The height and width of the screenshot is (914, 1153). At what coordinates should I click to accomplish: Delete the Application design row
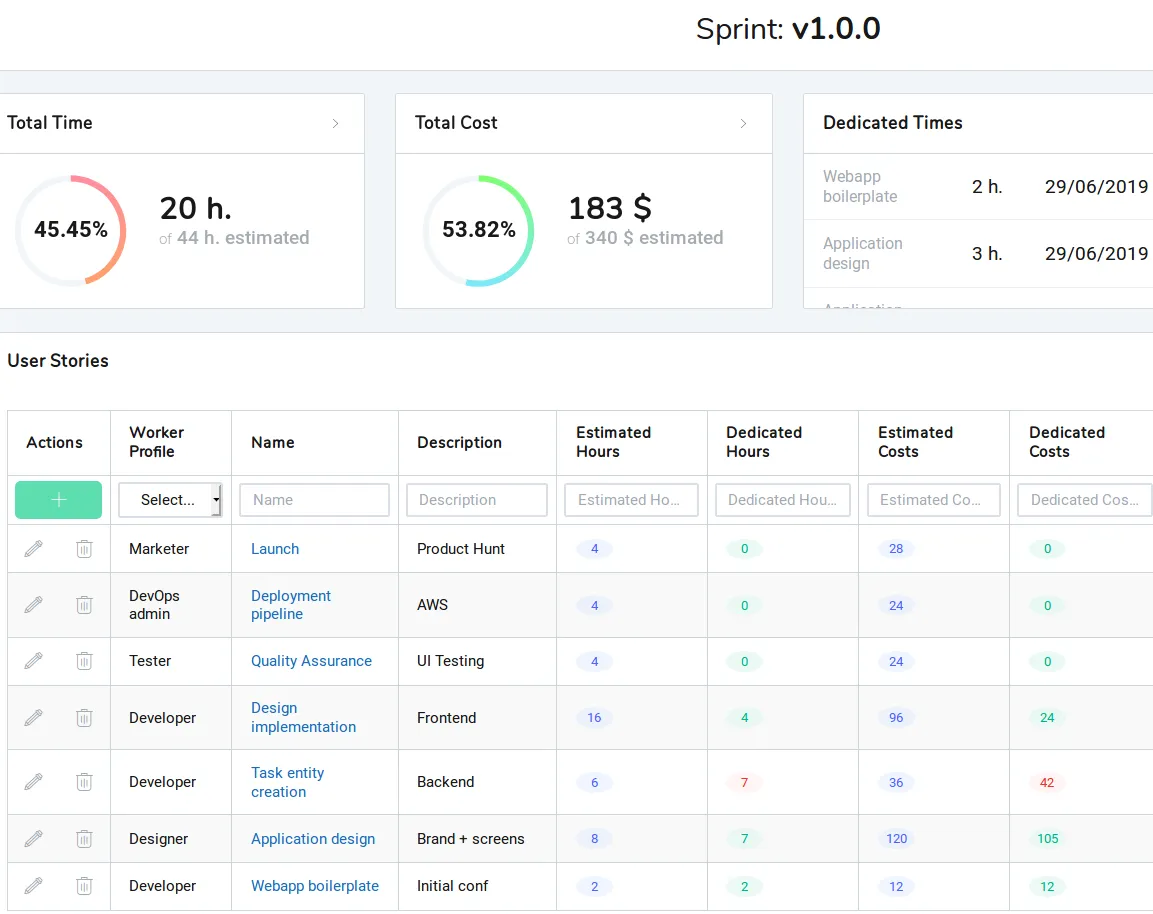tap(84, 838)
